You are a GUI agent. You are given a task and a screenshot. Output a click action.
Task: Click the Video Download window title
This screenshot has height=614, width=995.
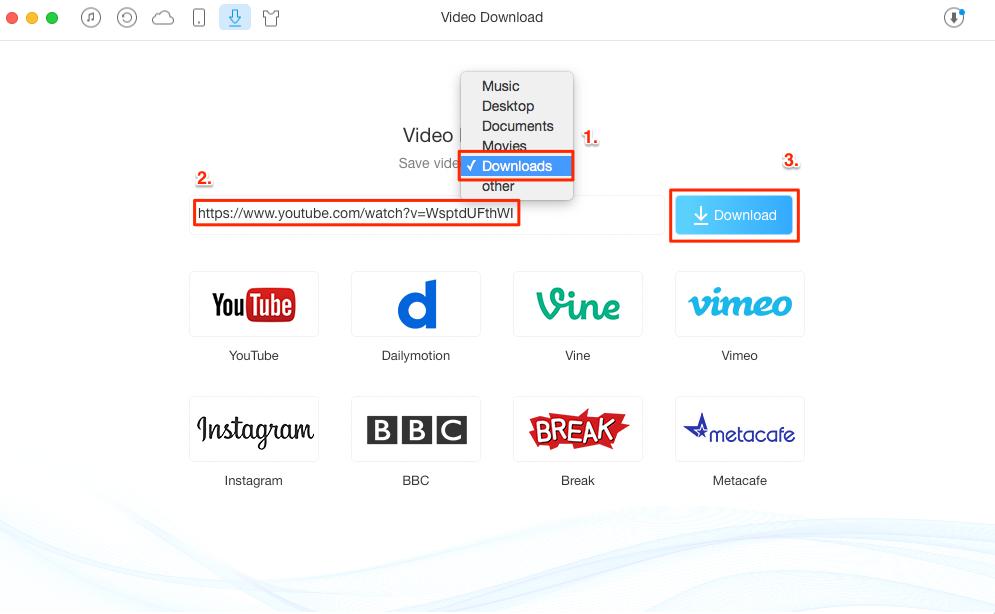[x=492, y=18]
